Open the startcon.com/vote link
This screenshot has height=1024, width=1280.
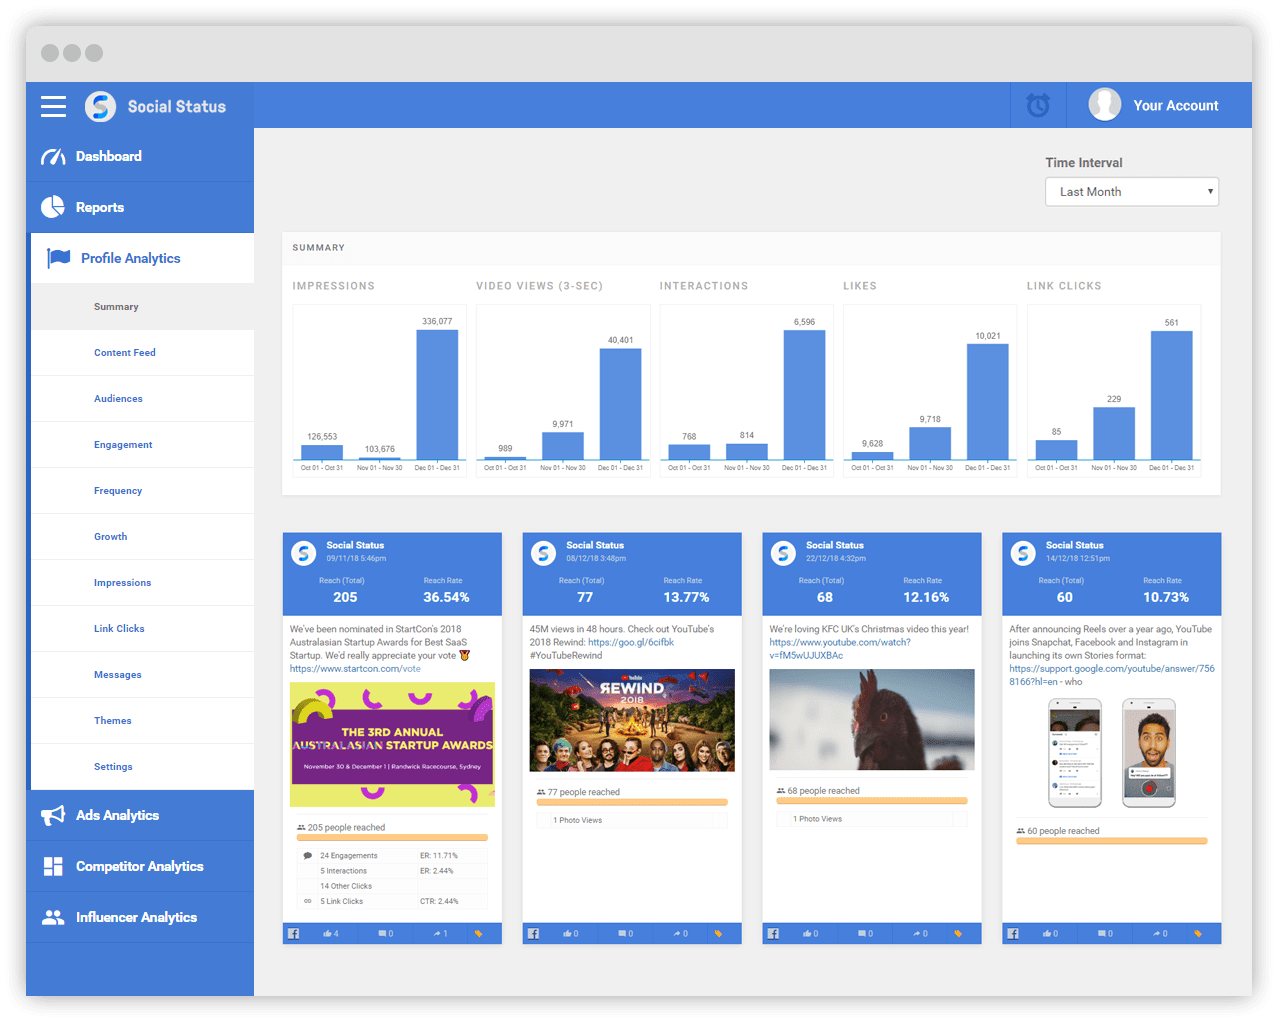[355, 669]
